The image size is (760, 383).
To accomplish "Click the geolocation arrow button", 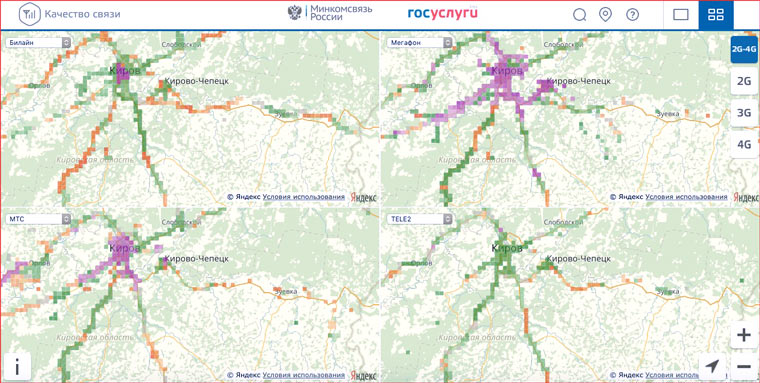I will point(712,367).
